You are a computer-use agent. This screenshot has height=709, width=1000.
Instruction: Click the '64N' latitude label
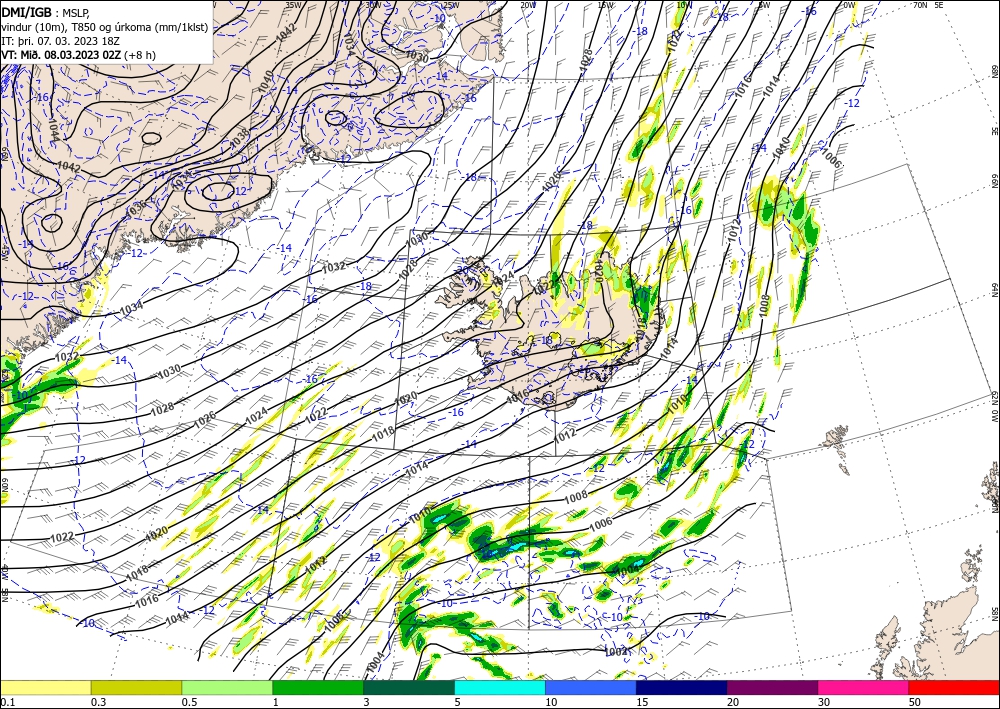coord(994,289)
